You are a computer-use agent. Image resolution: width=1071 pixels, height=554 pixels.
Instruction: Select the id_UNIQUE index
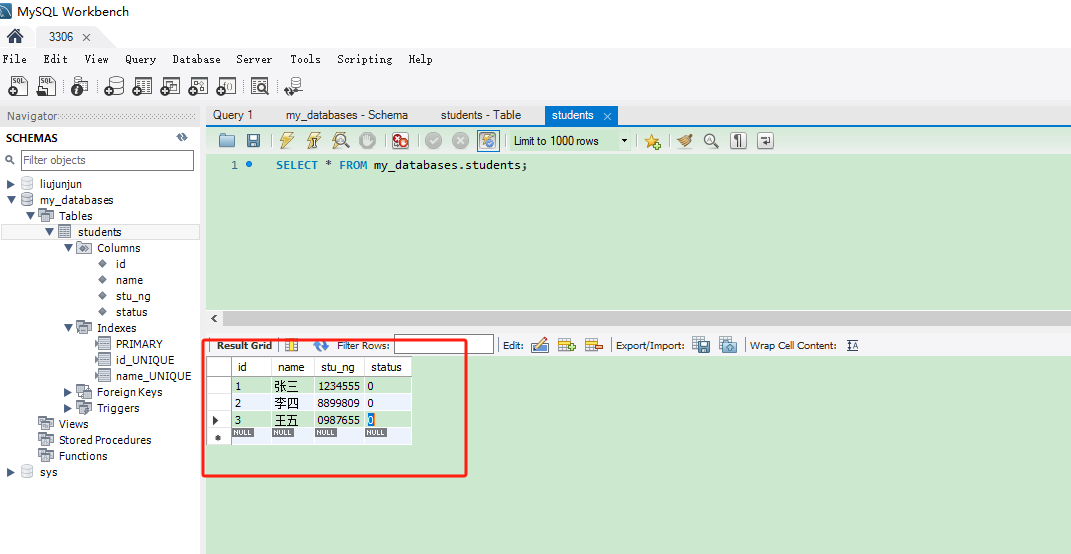click(x=145, y=360)
